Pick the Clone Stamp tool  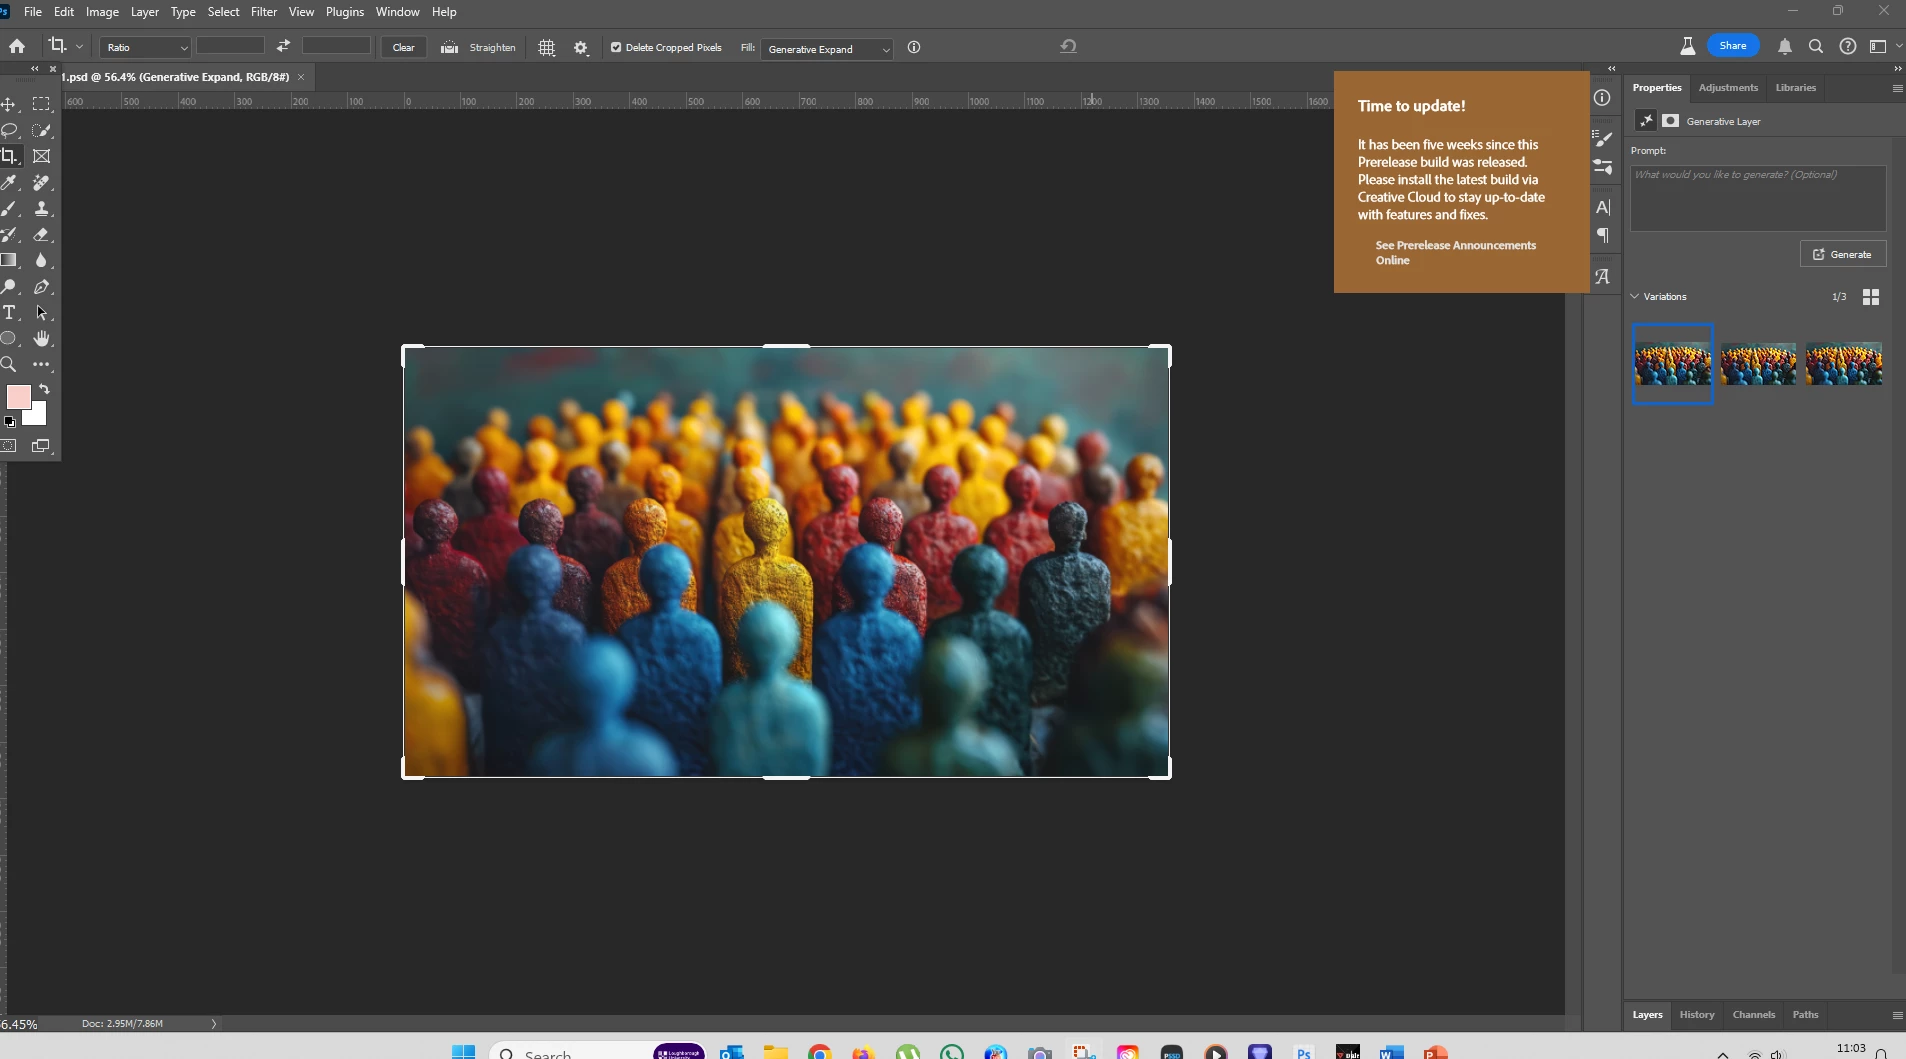(41, 208)
